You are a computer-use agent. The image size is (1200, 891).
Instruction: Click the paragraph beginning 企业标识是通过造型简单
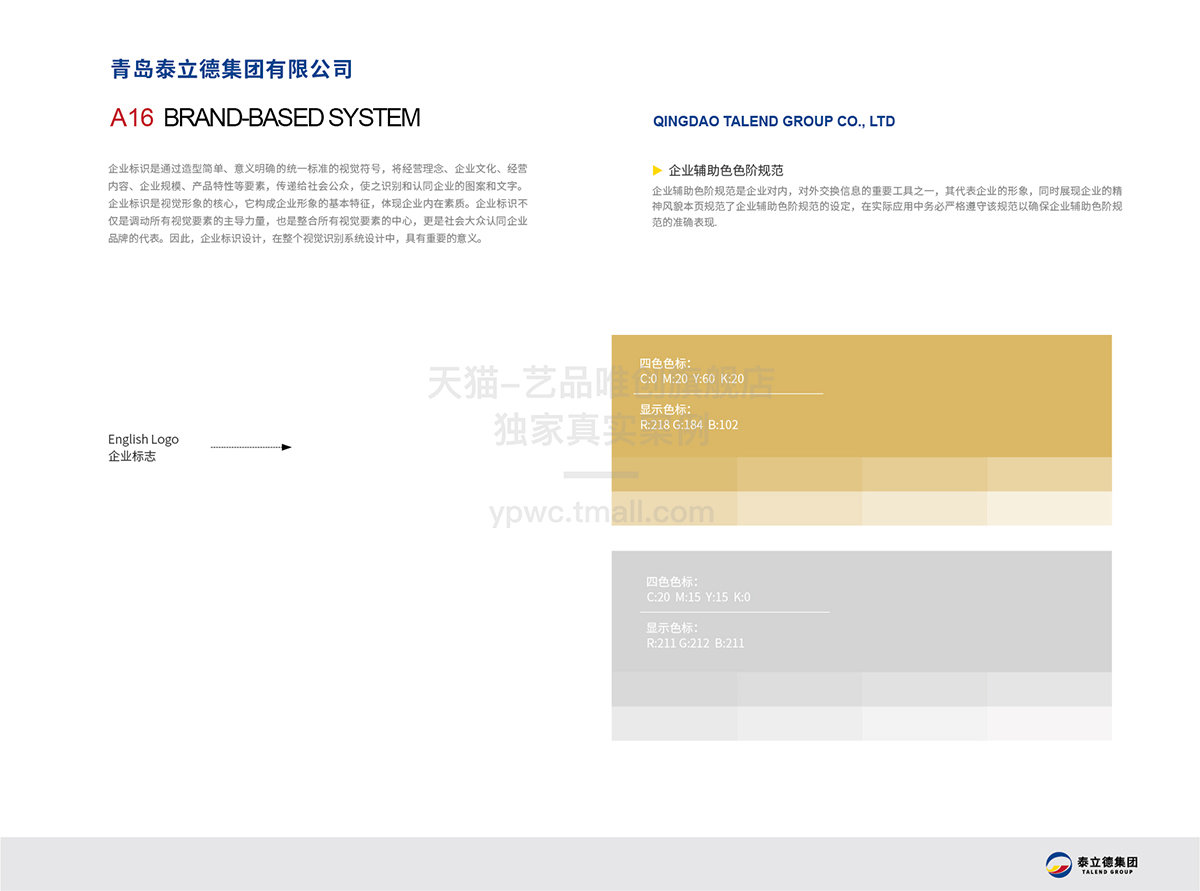click(x=318, y=204)
